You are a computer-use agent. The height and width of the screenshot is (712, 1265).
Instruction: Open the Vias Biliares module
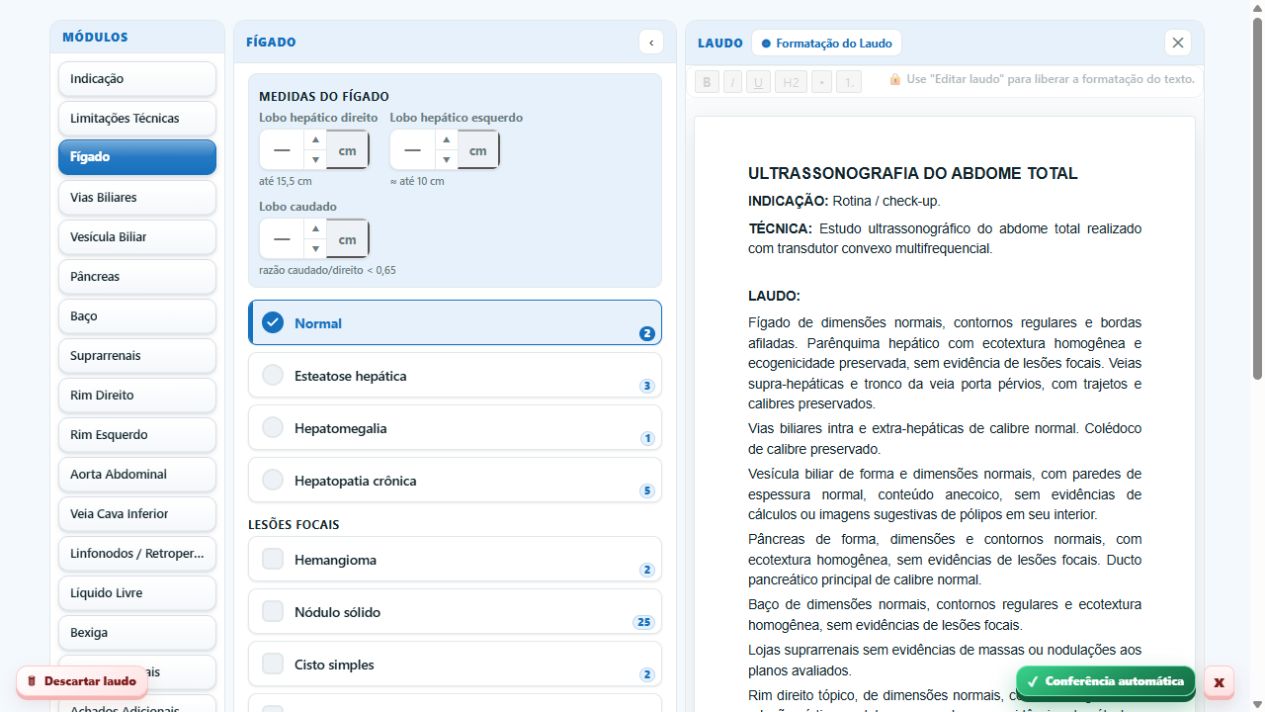click(137, 197)
